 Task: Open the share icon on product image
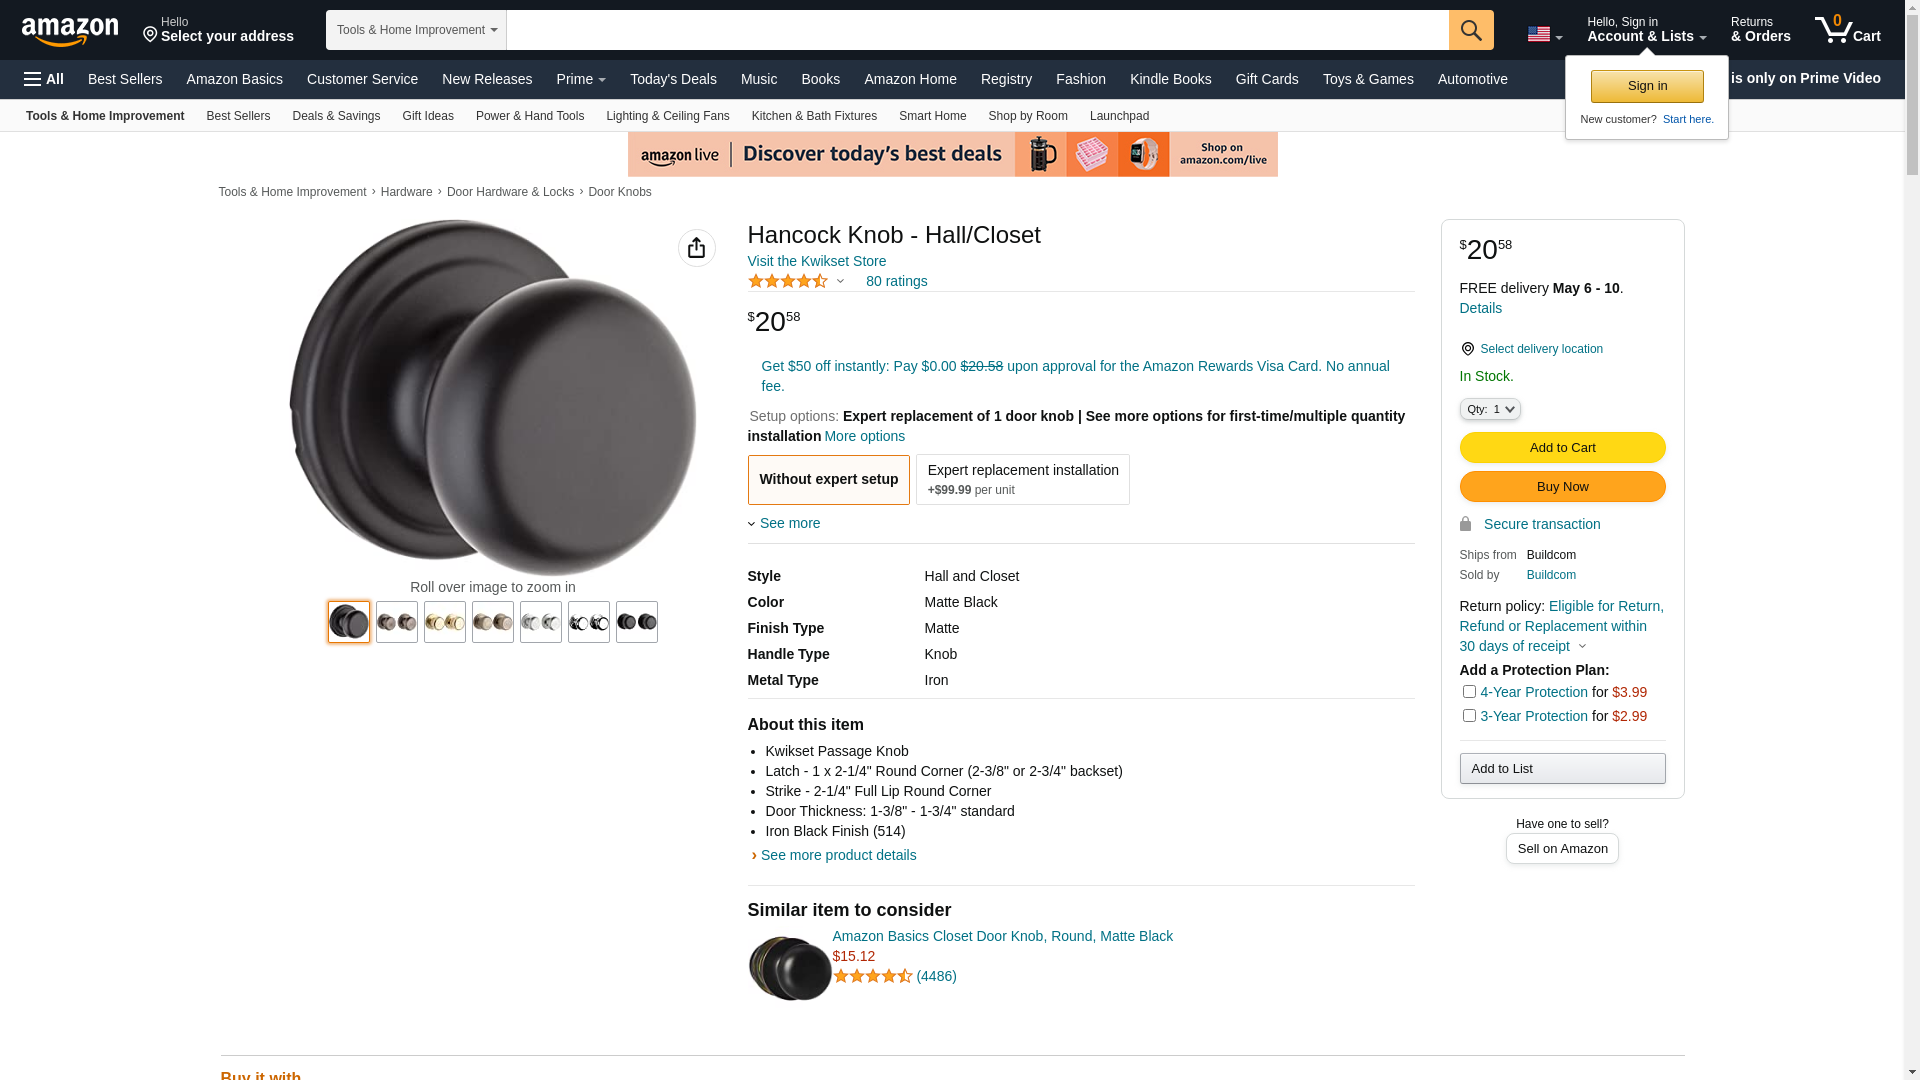(x=697, y=248)
